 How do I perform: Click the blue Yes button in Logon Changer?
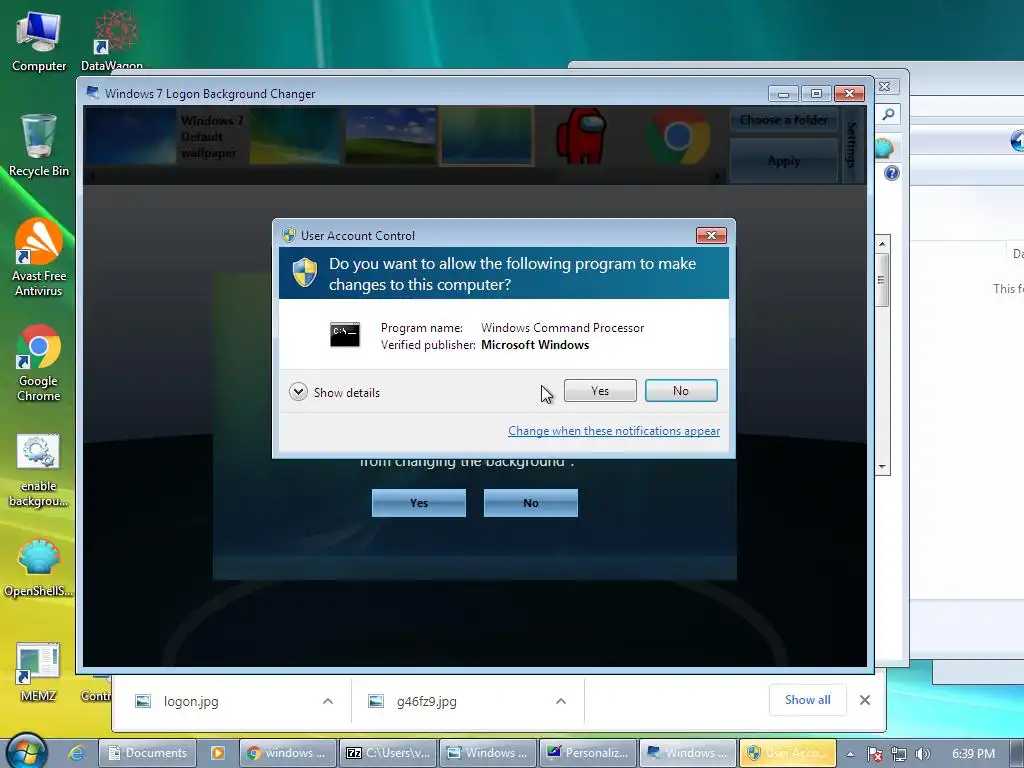coord(419,503)
